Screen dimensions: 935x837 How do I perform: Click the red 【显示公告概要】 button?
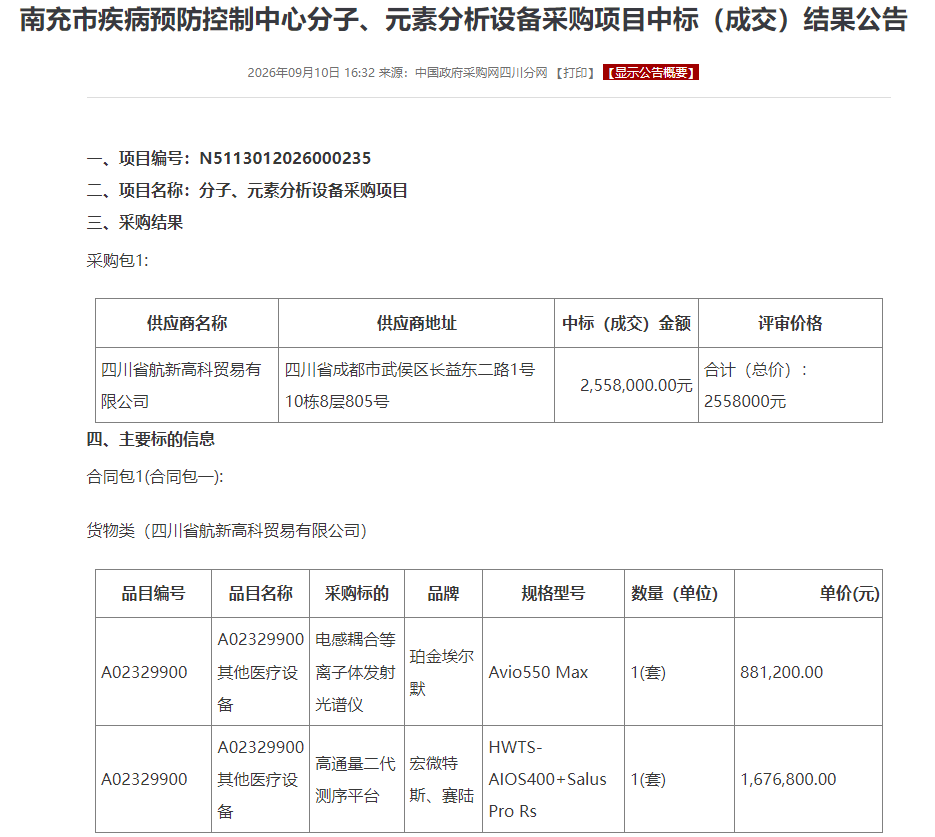[651, 73]
